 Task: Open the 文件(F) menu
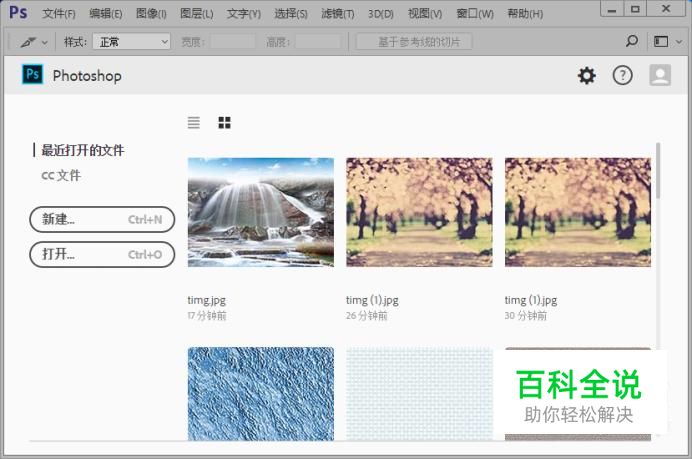[x=59, y=14]
